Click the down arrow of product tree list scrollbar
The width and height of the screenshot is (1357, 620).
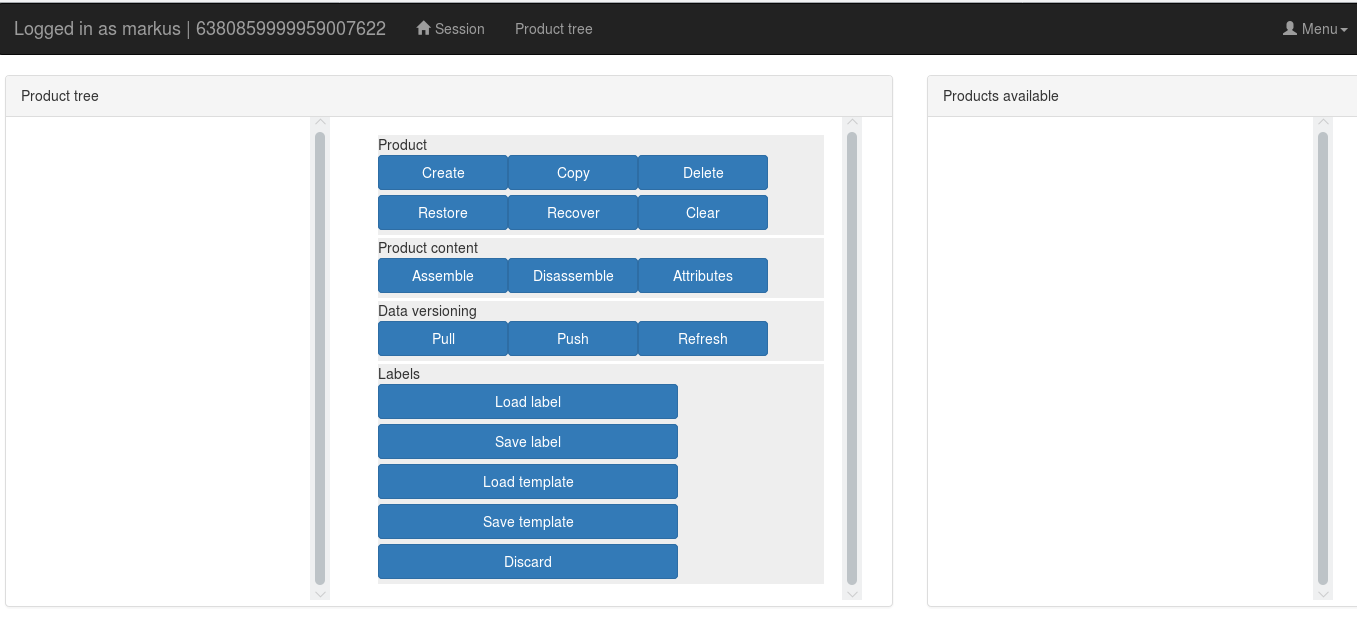point(320,593)
